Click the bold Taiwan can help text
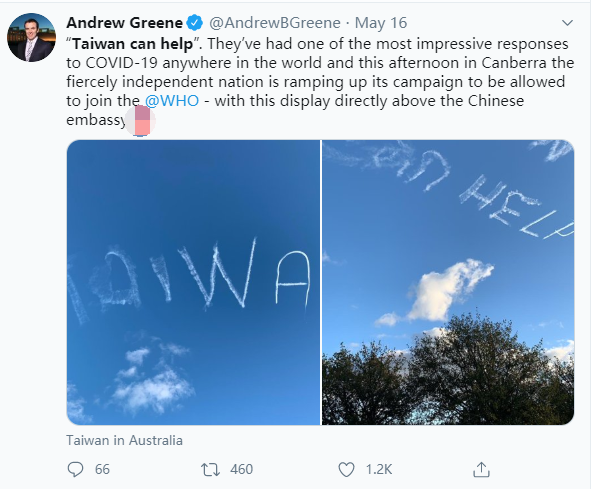The height and width of the screenshot is (489, 594). [133, 44]
